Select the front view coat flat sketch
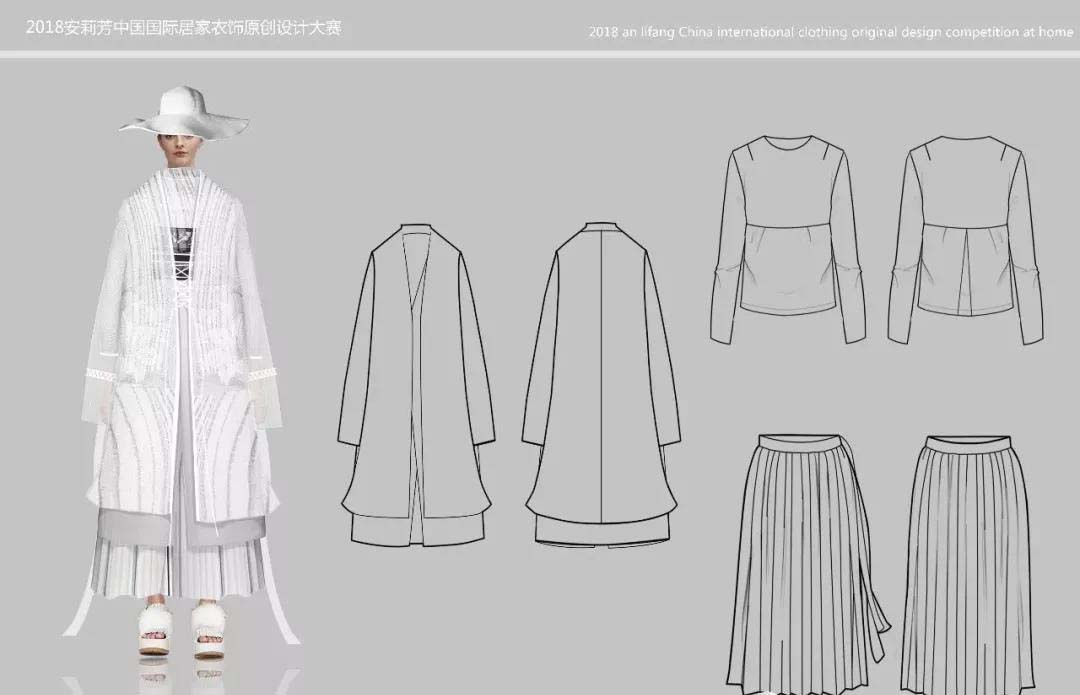The width and height of the screenshot is (1080, 695). click(416, 384)
